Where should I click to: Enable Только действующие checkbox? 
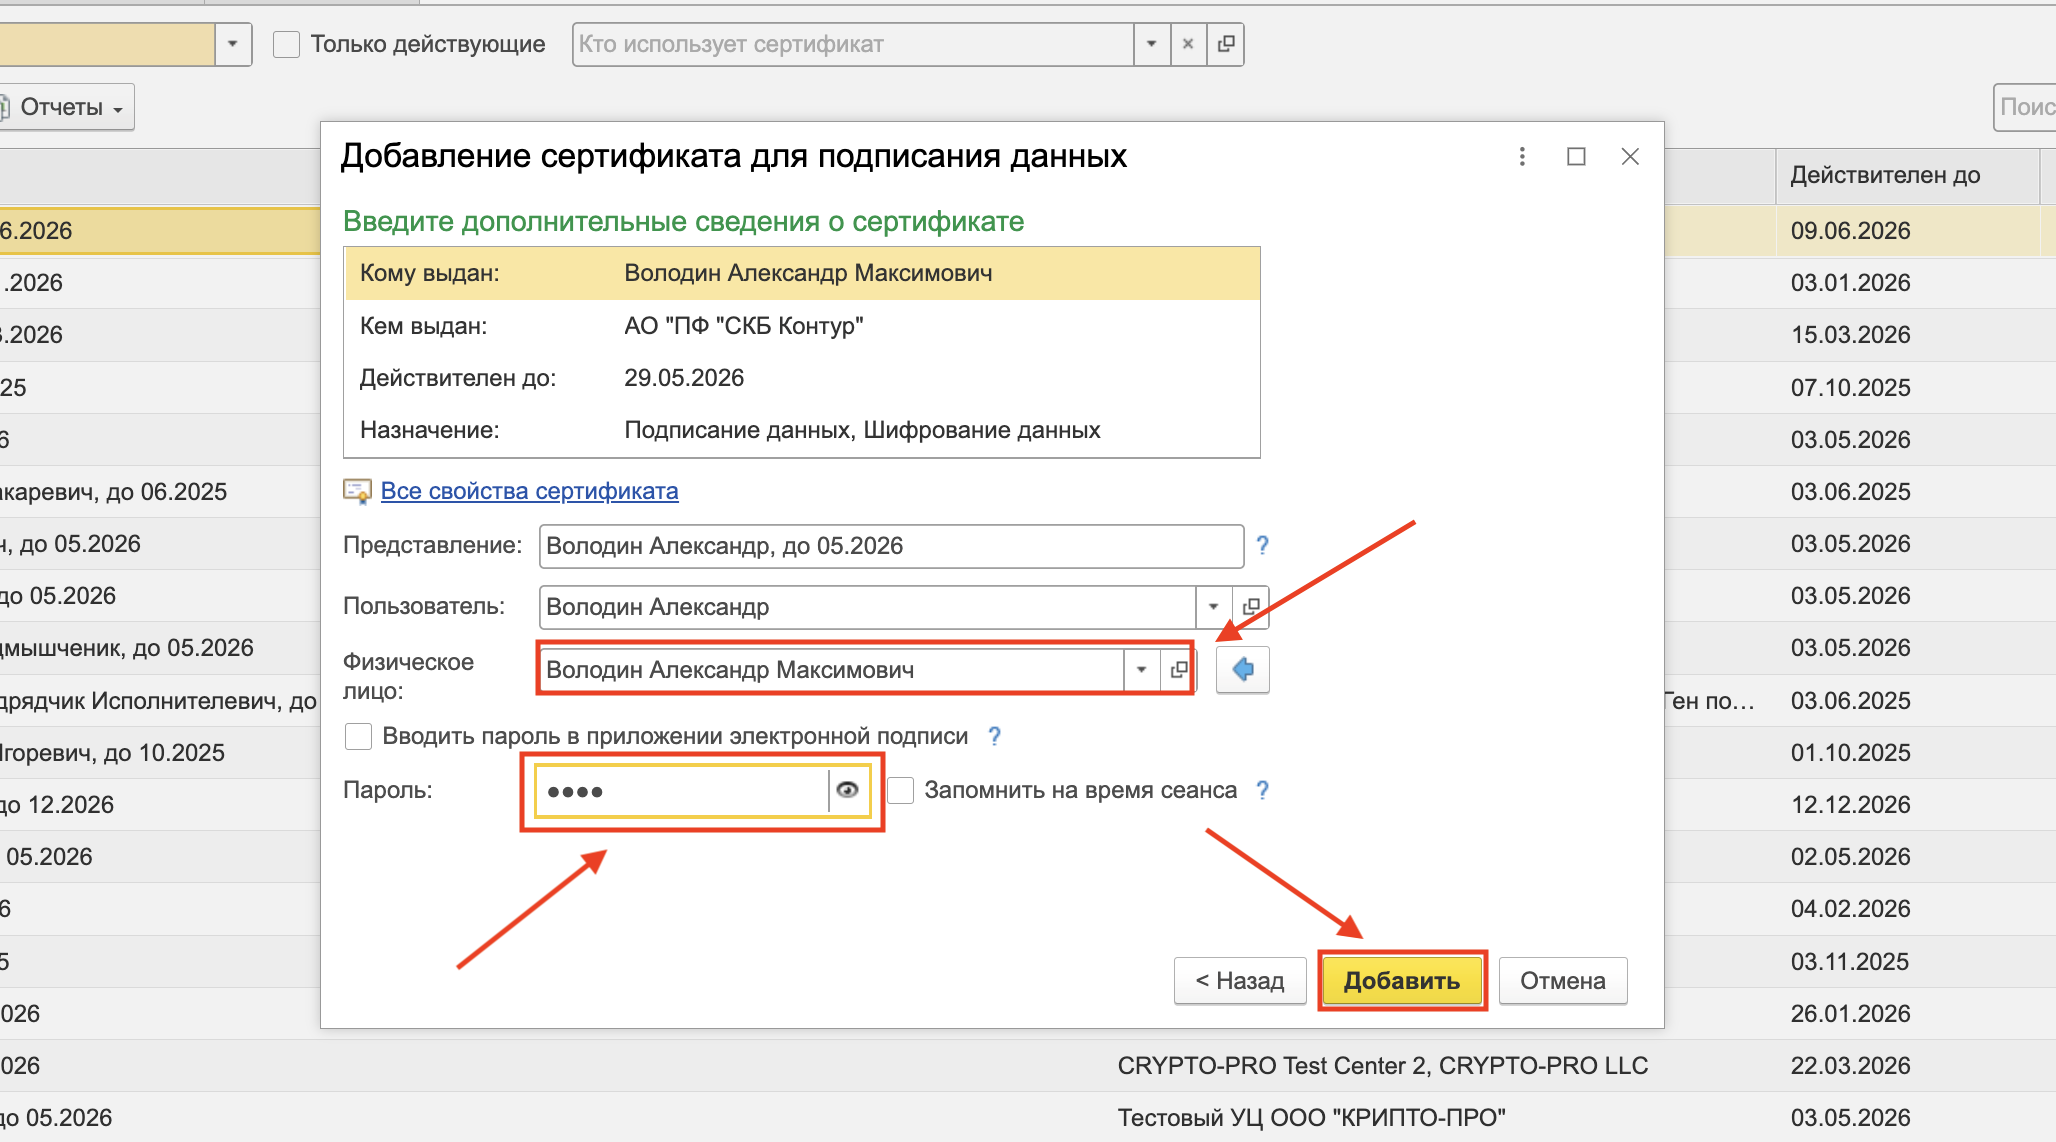(287, 44)
